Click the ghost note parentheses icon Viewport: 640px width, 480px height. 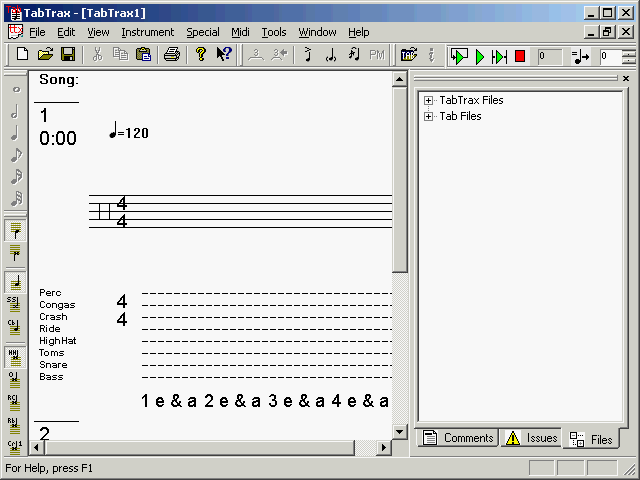331,55
